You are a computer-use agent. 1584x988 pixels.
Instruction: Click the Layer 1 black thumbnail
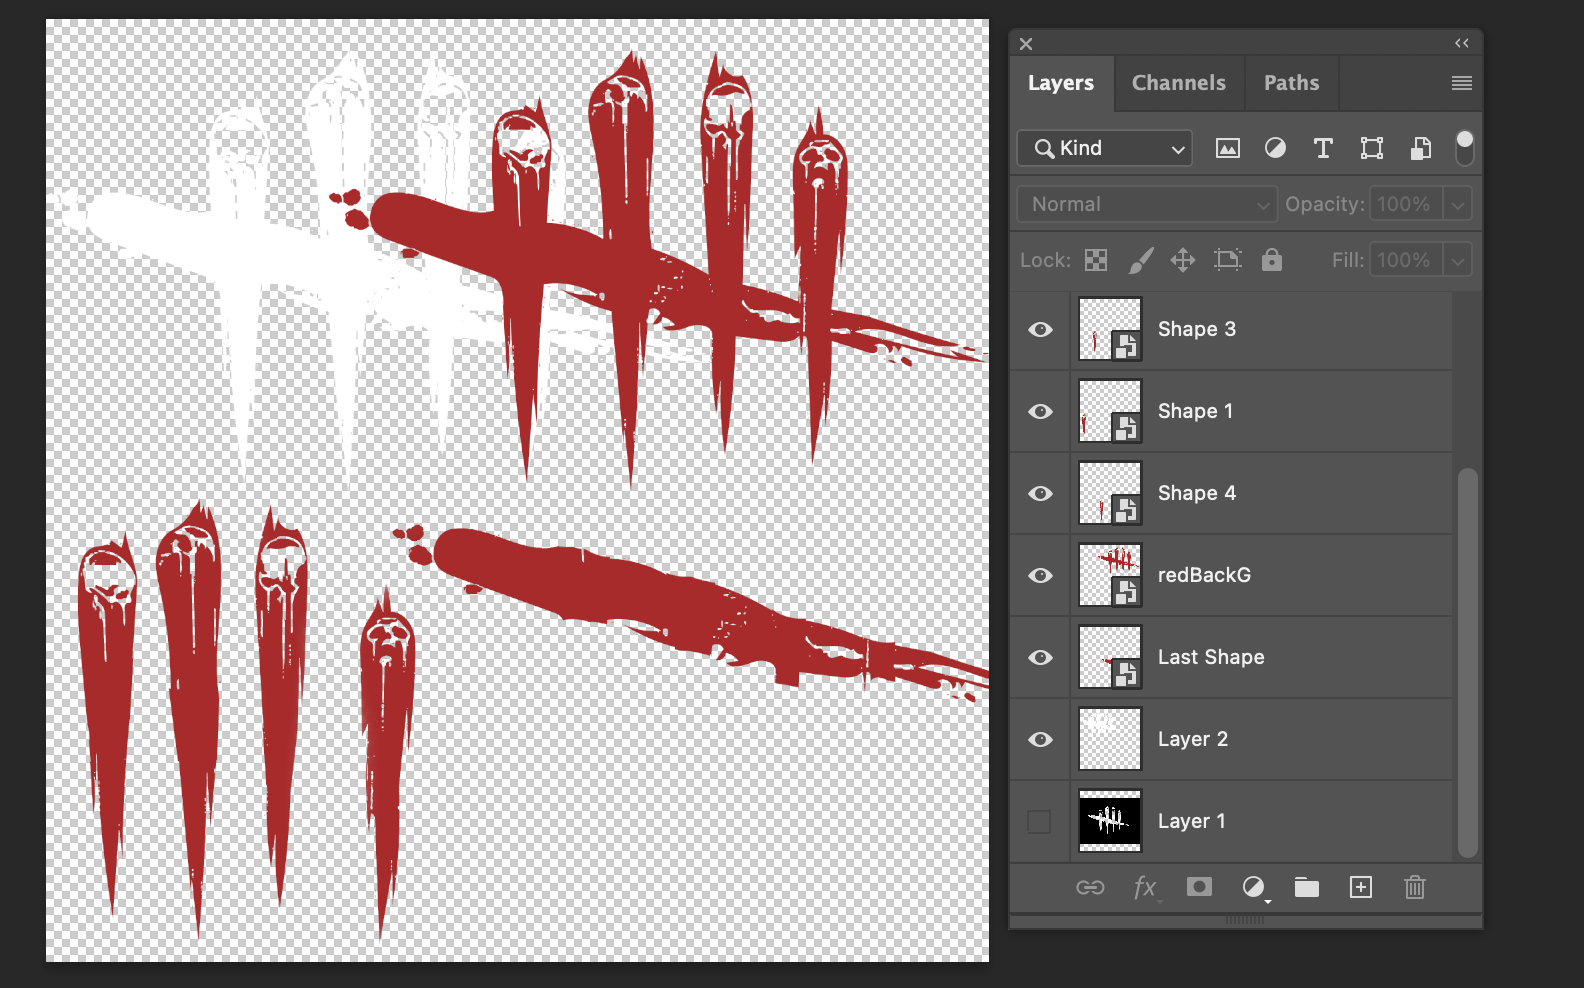1110,821
